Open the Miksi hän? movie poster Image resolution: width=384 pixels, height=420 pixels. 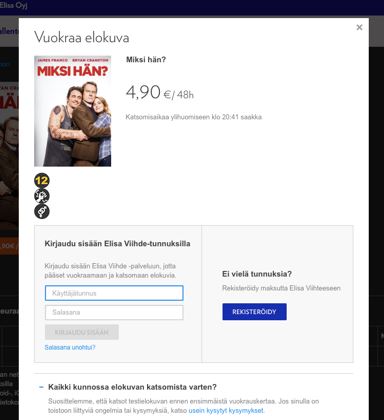(73, 111)
